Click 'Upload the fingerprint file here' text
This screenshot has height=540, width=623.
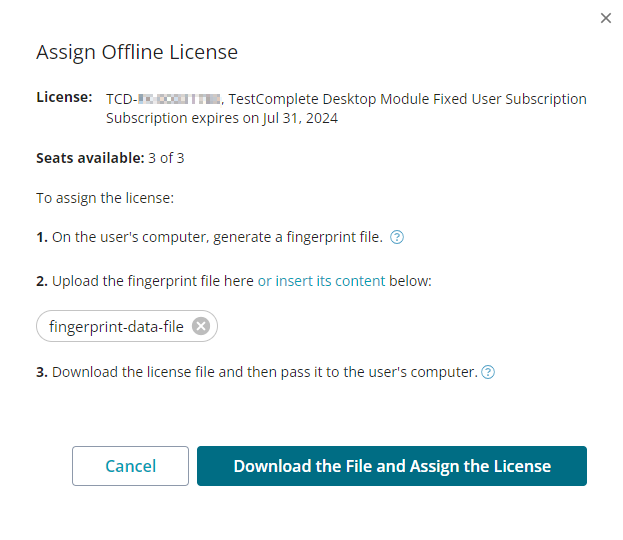(x=152, y=281)
